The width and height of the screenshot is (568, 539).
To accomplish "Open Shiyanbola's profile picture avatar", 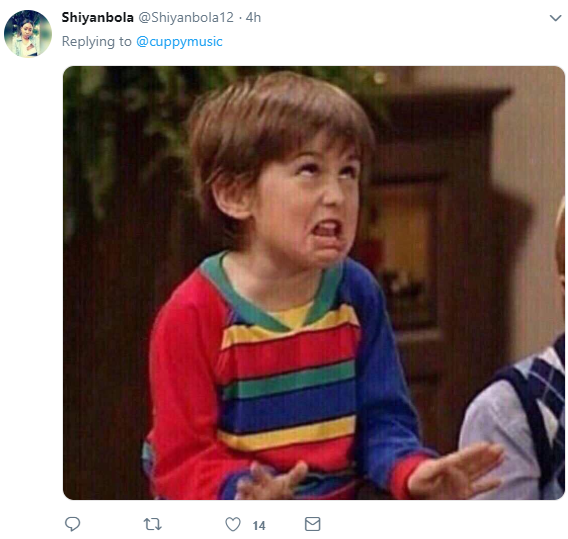I will (x=28, y=34).
